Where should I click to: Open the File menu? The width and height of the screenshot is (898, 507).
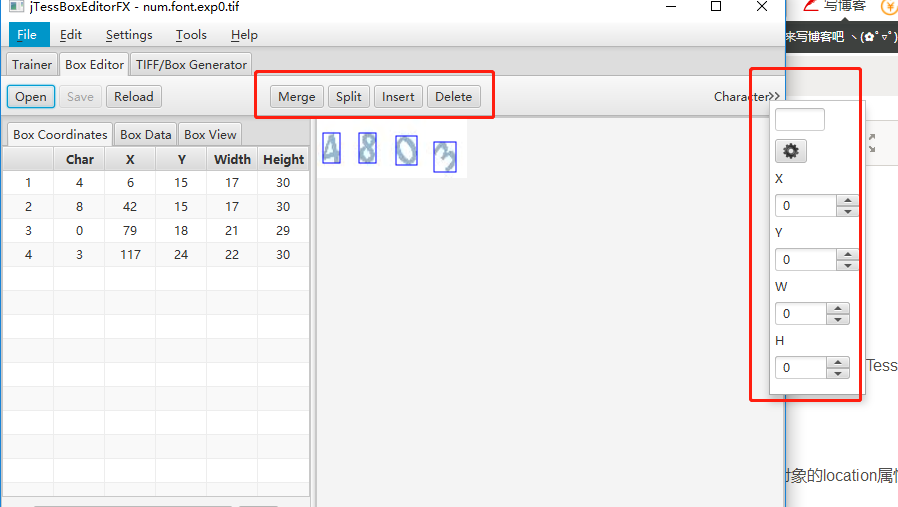pyautogui.click(x=27, y=35)
